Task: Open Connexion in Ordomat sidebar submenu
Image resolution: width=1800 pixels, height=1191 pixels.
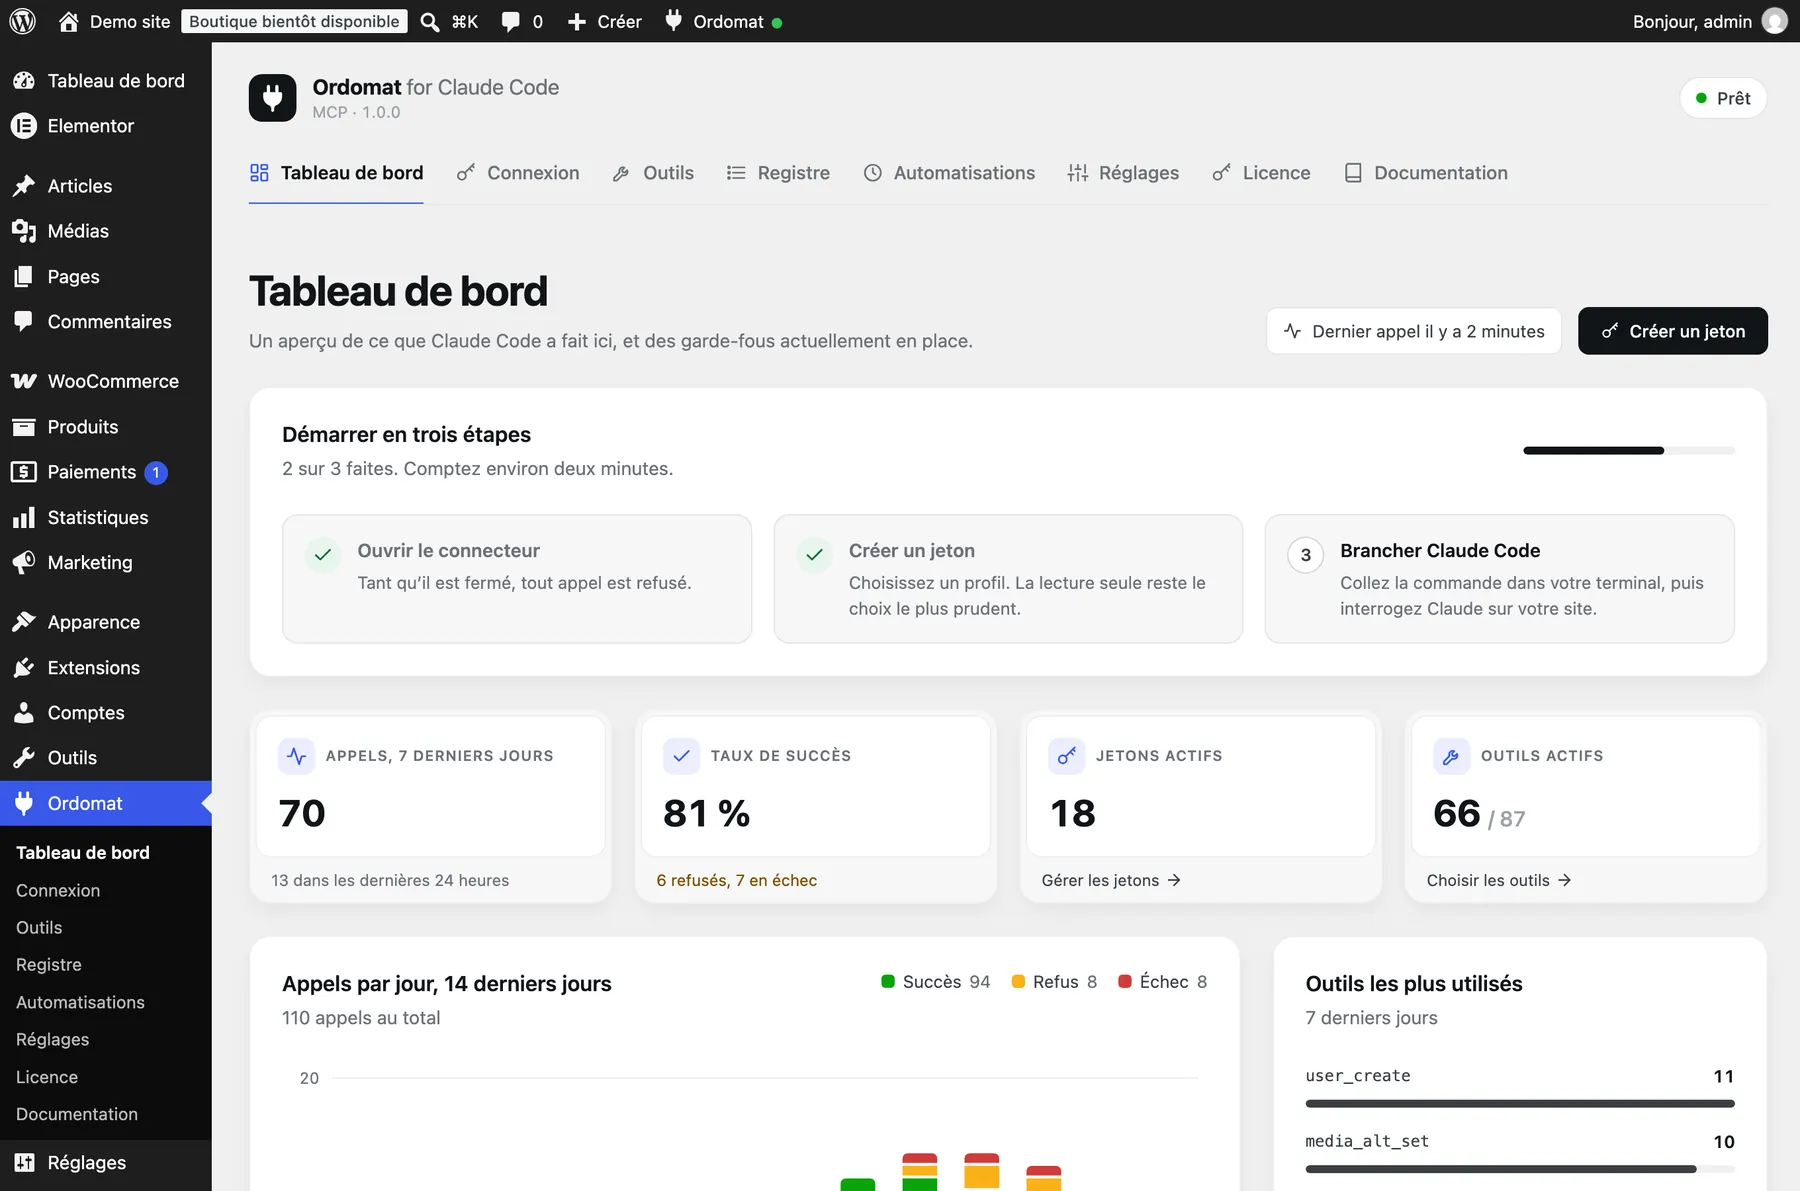Action: [58, 891]
